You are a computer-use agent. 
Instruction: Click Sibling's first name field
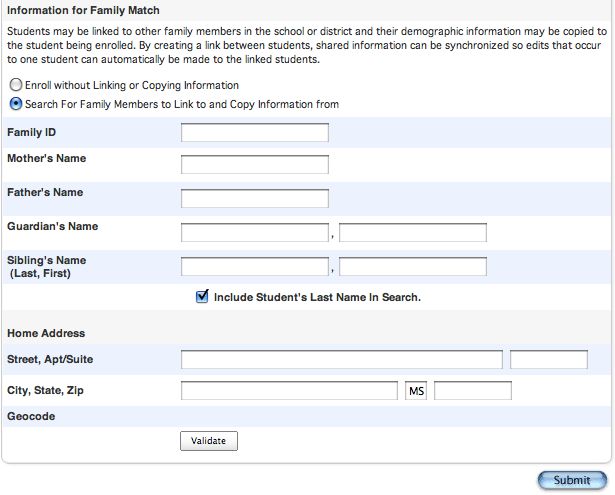[x=413, y=267]
